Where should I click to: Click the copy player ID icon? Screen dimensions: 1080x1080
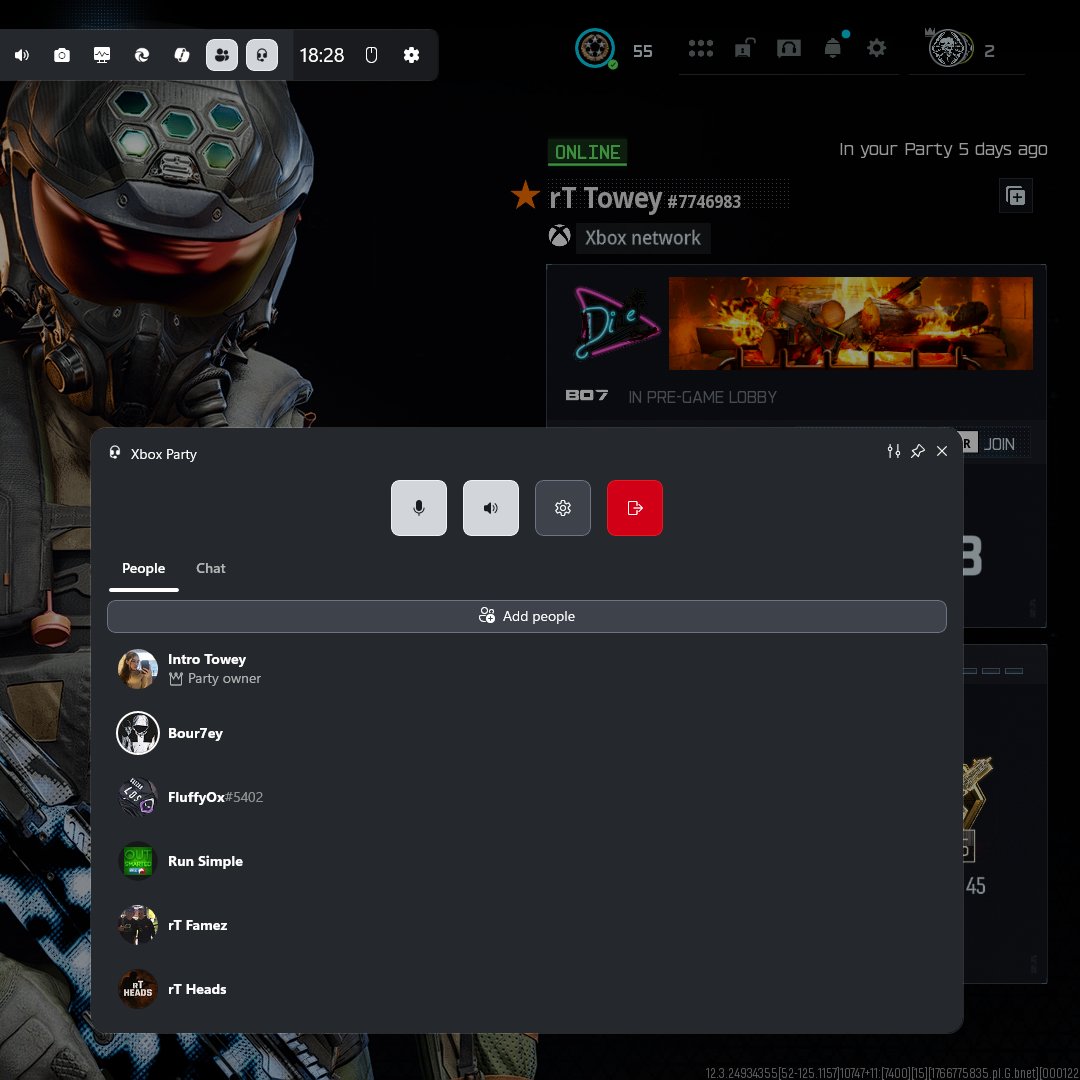1015,196
